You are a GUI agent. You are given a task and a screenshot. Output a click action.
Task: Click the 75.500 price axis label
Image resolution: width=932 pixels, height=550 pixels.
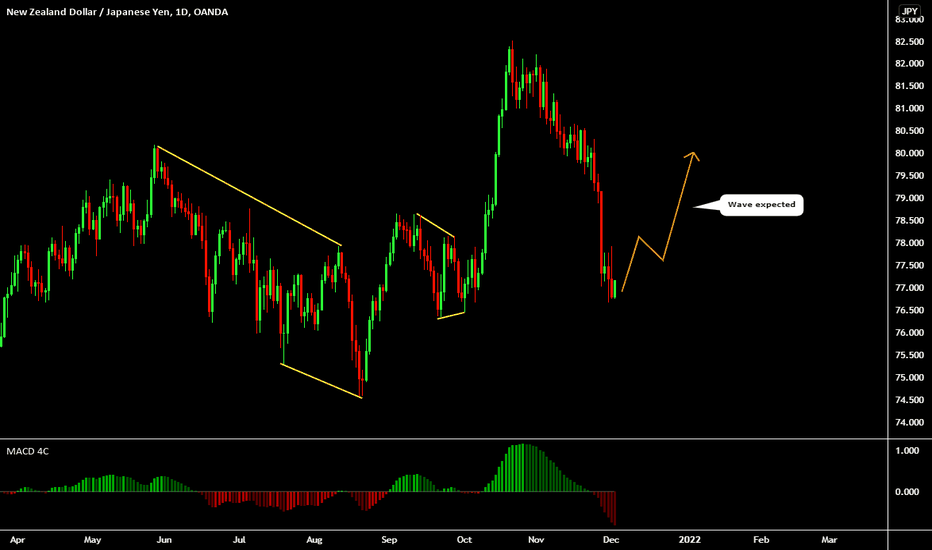click(x=909, y=355)
